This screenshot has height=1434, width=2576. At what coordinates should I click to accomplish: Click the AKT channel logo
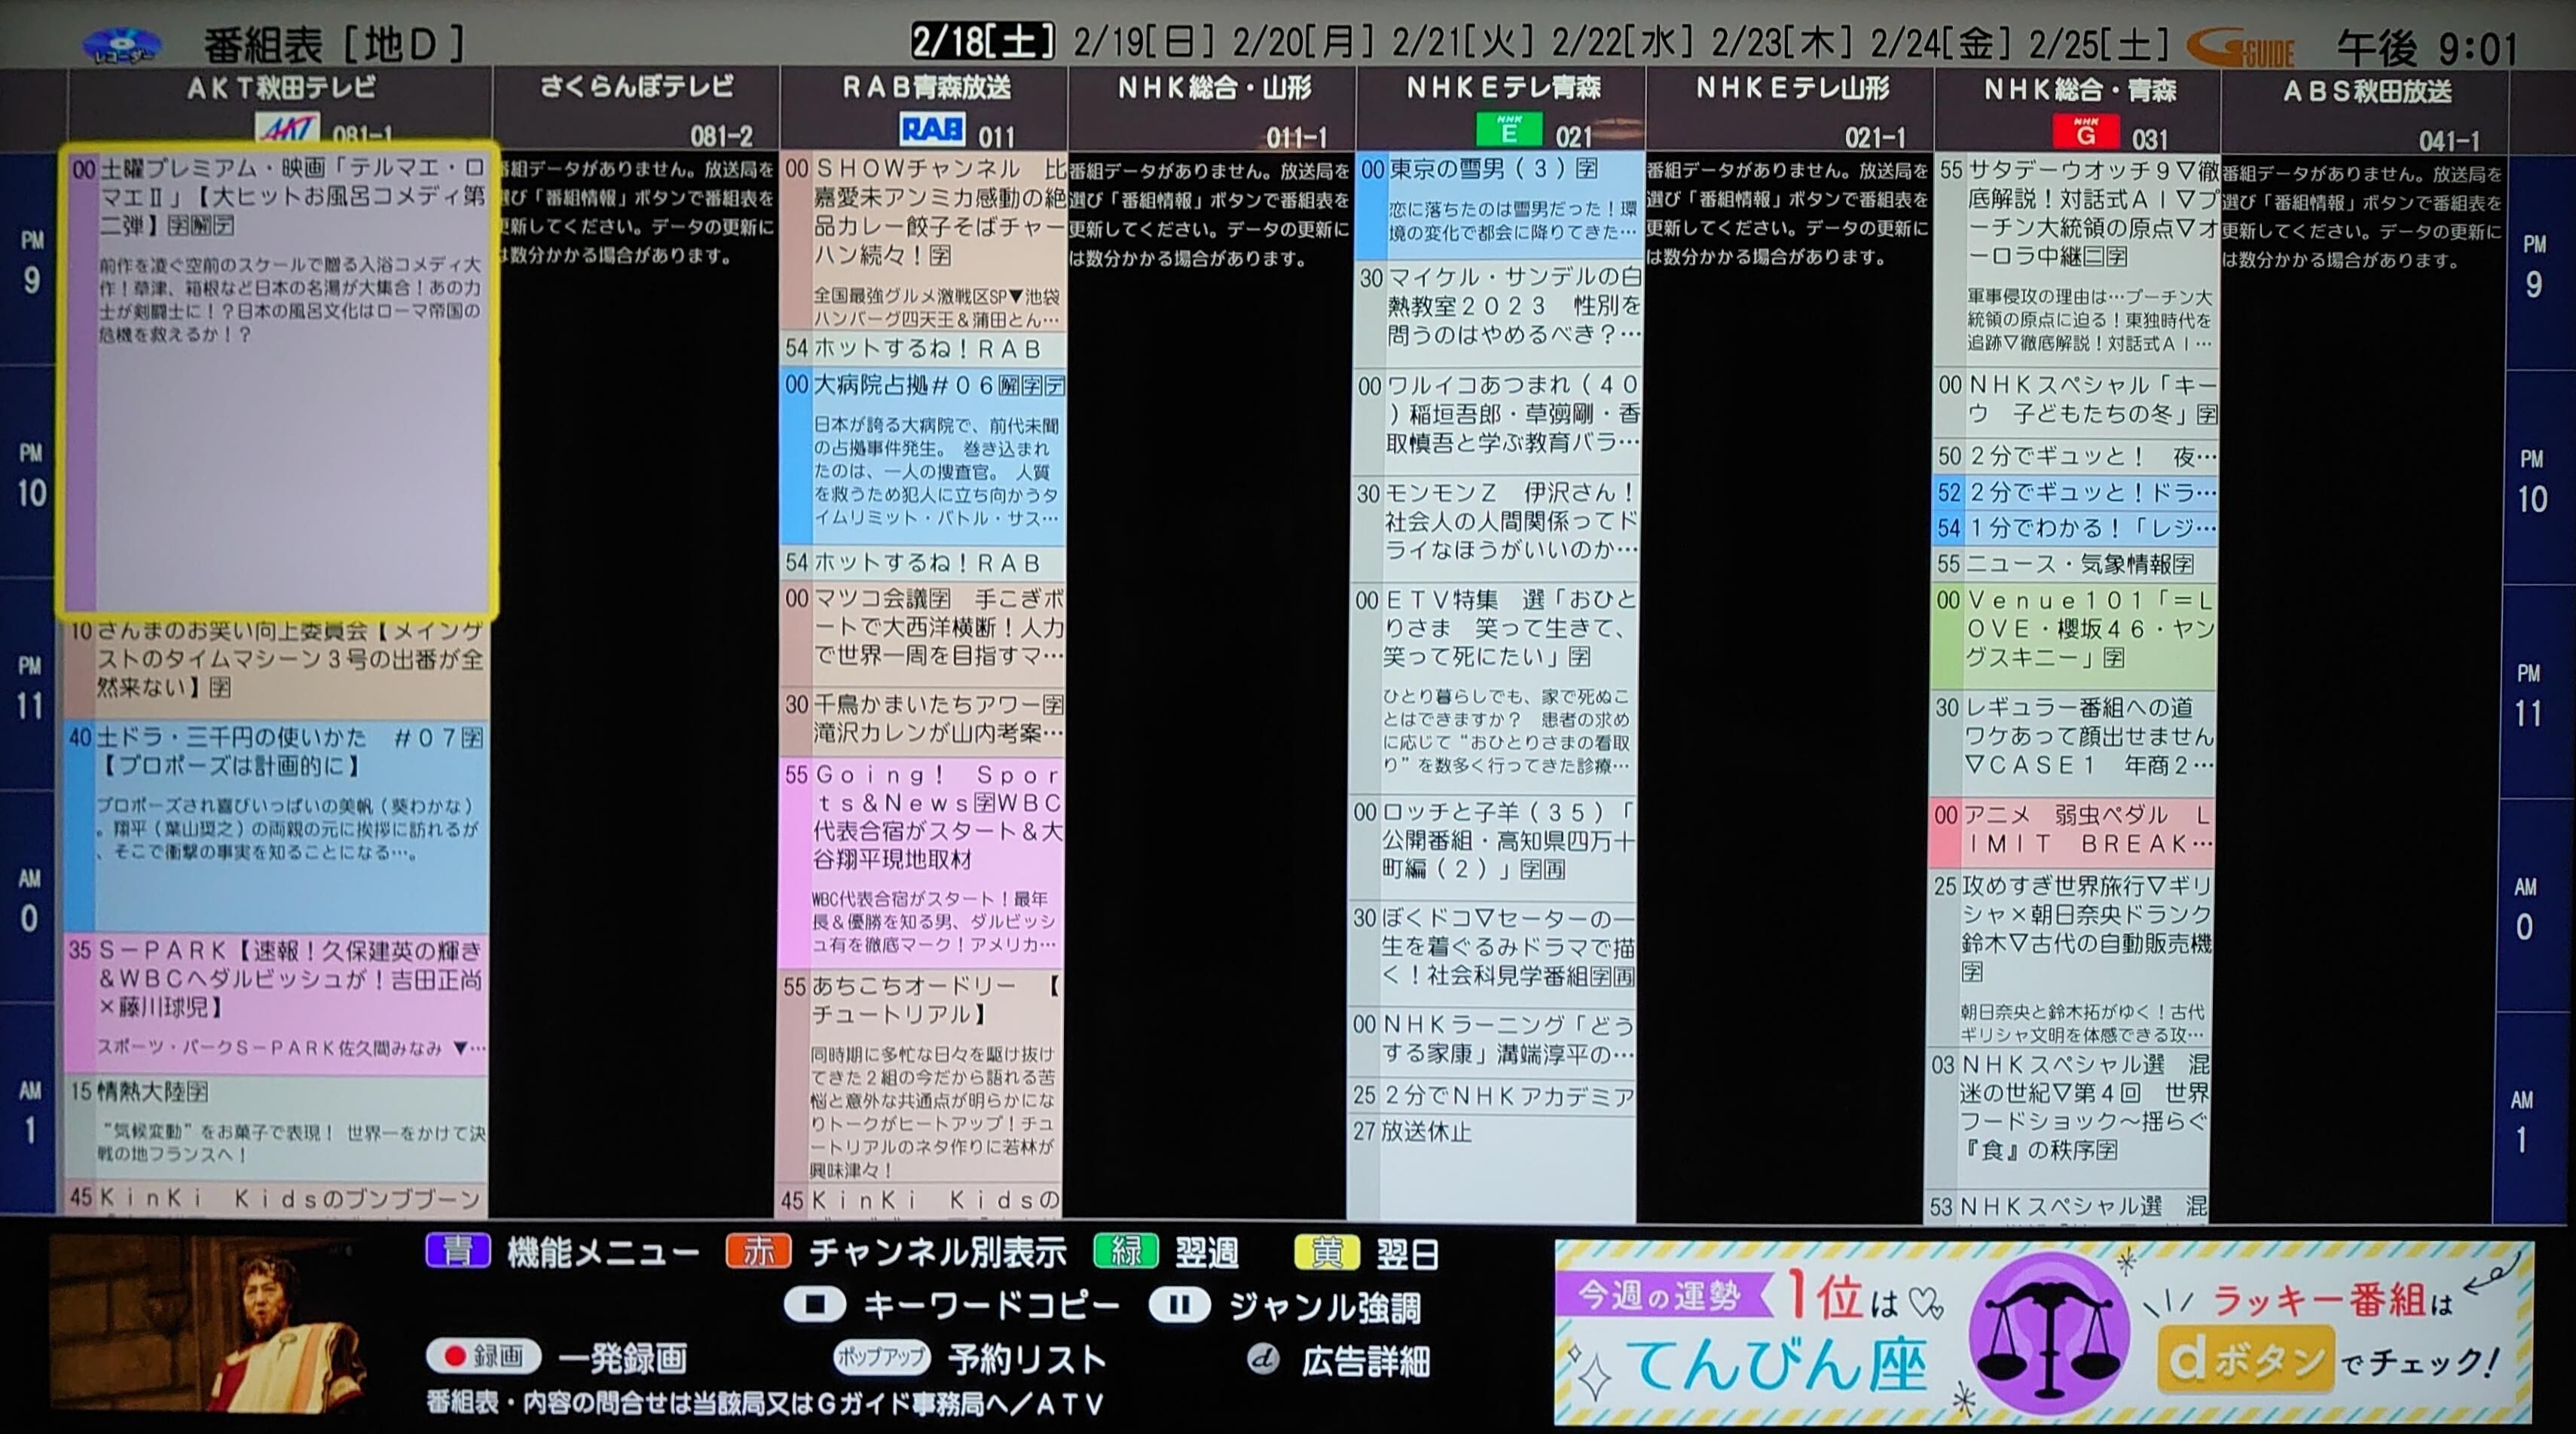pyautogui.click(x=288, y=129)
